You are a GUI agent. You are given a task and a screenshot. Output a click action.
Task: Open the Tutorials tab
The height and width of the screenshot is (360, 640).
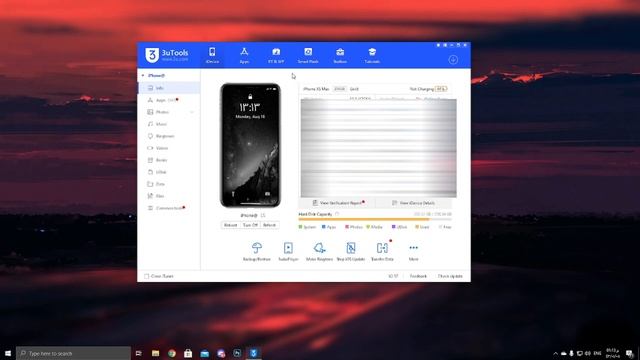(x=372, y=56)
